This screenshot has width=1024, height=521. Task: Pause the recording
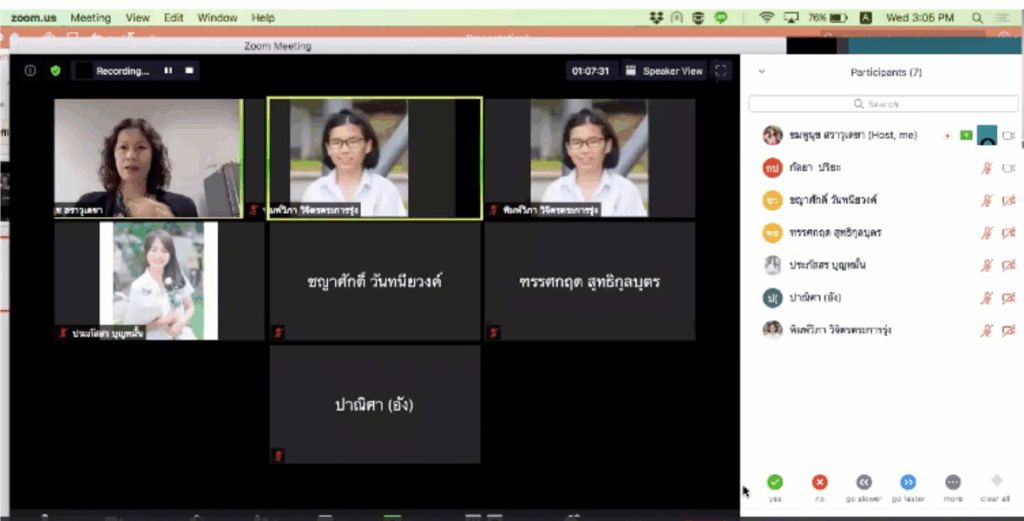[168, 71]
